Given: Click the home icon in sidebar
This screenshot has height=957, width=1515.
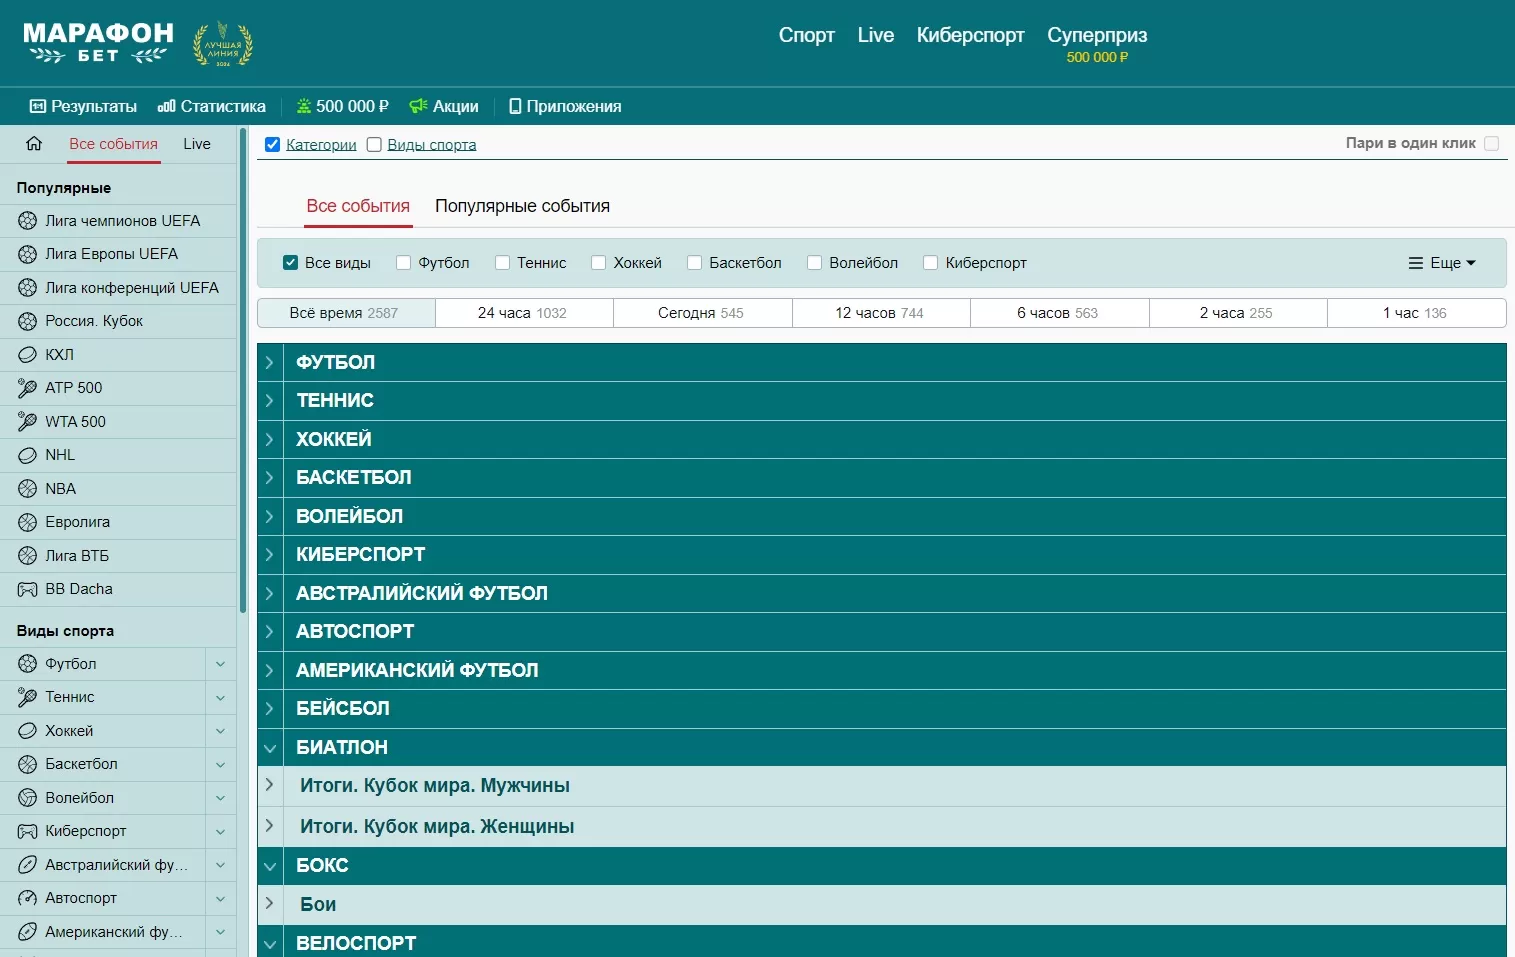Looking at the screenshot, I should click(34, 144).
